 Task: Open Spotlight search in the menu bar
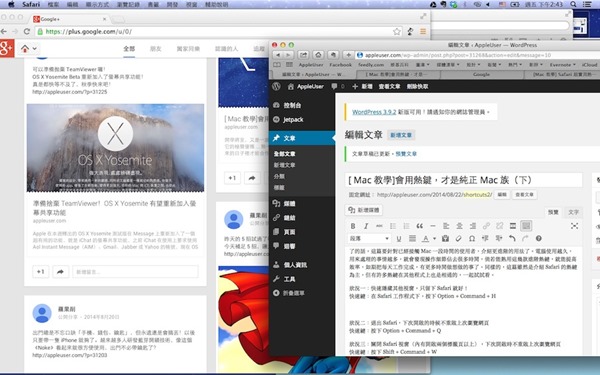573,4
